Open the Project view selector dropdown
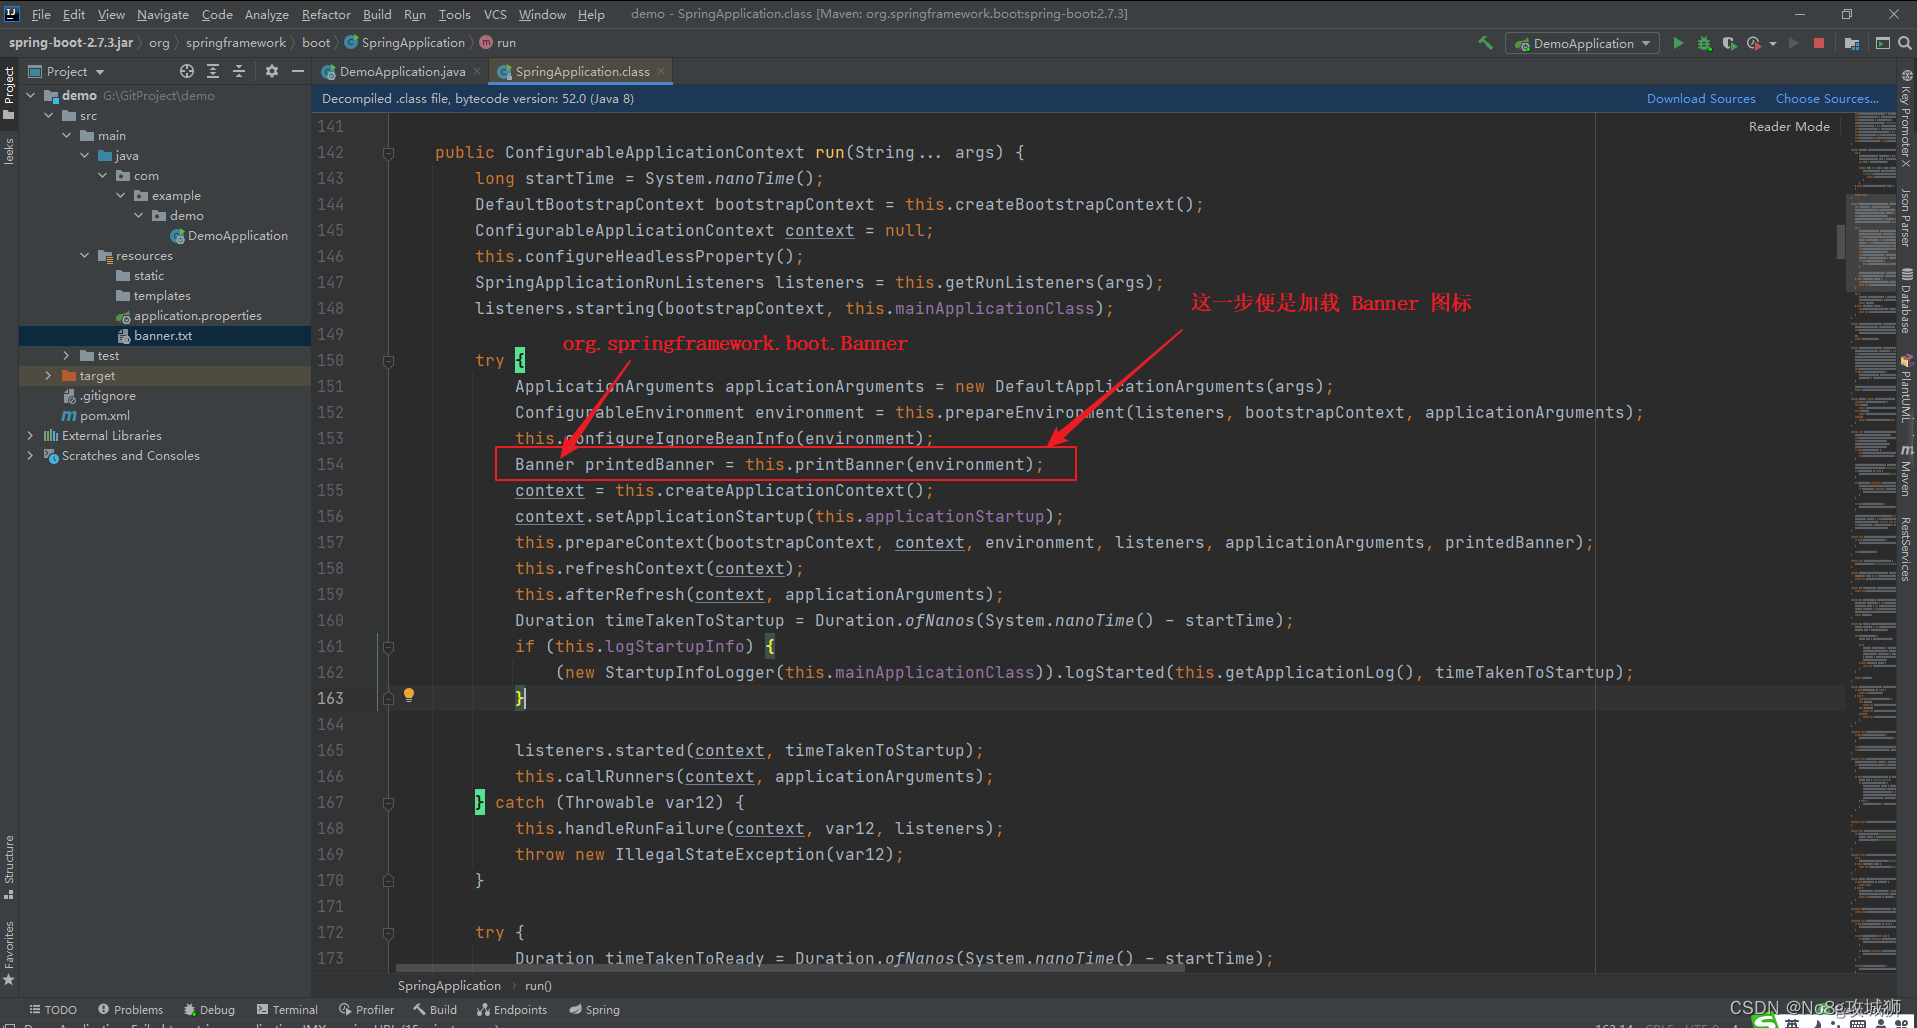The width and height of the screenshot is (1917, 1028). point(67,72)
